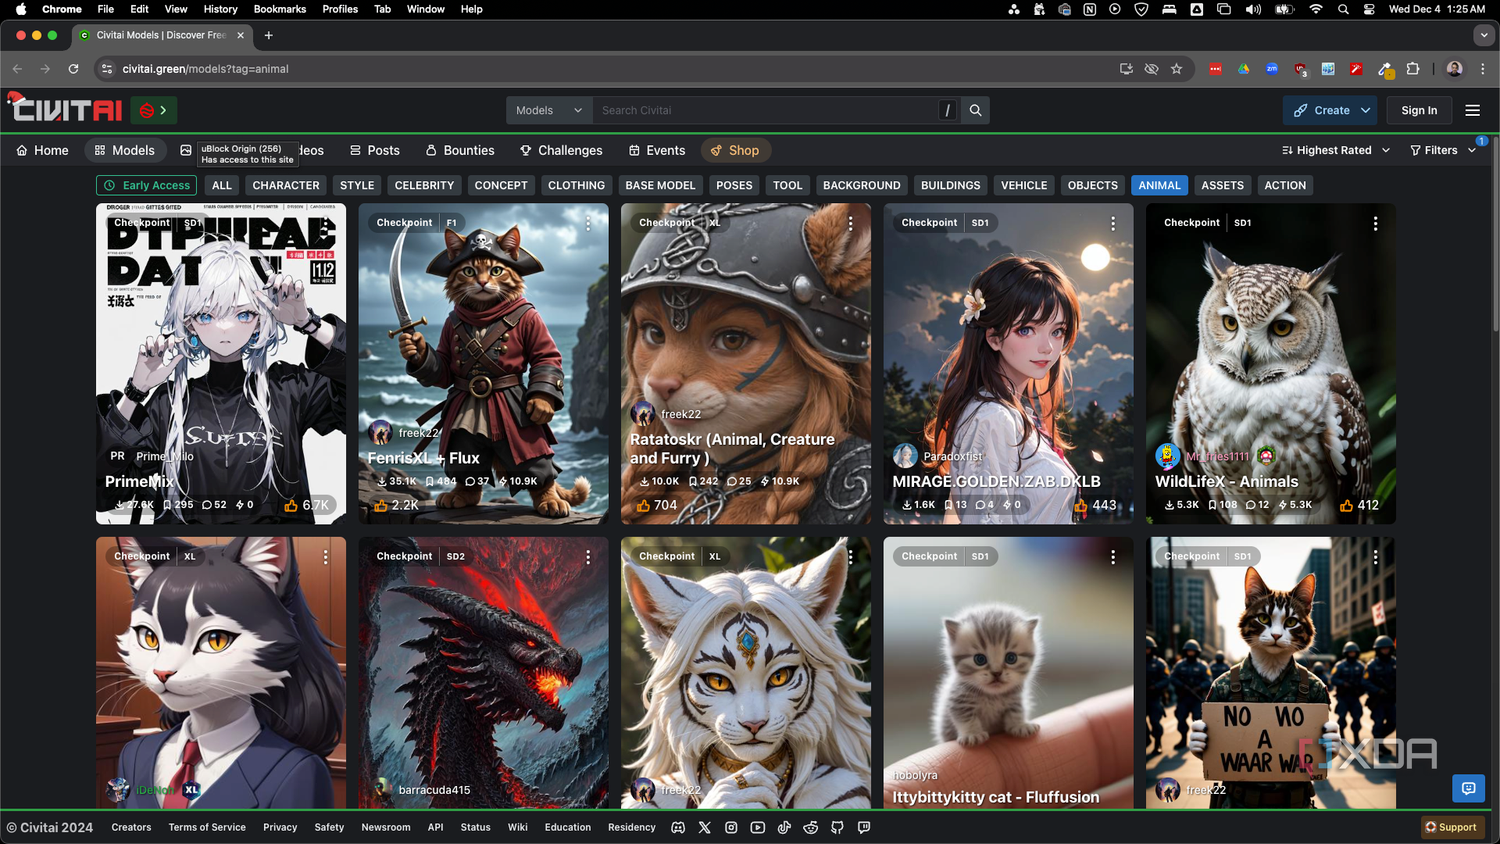The height and width of the screenshot is (844, 1500).
Task: Open Chrome History menu
Action: click(x=220, y=9)
